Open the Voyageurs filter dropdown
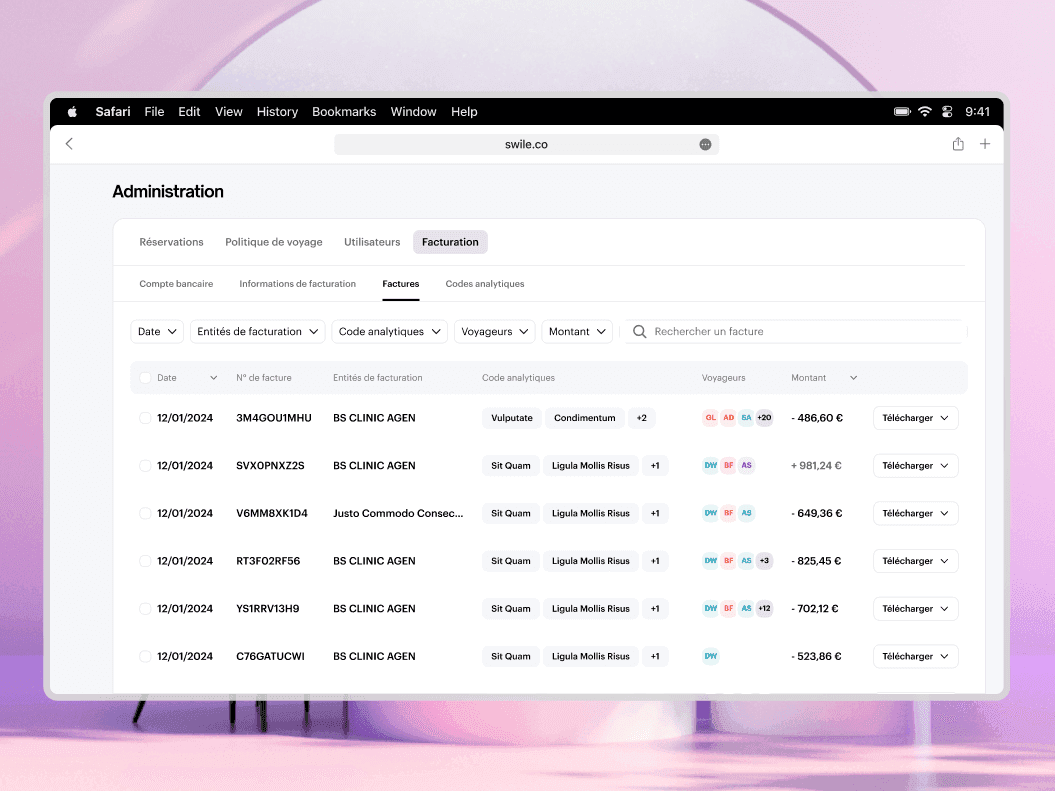The width and height of the screenshot is (1055, 791). click(x=495, y=332)
